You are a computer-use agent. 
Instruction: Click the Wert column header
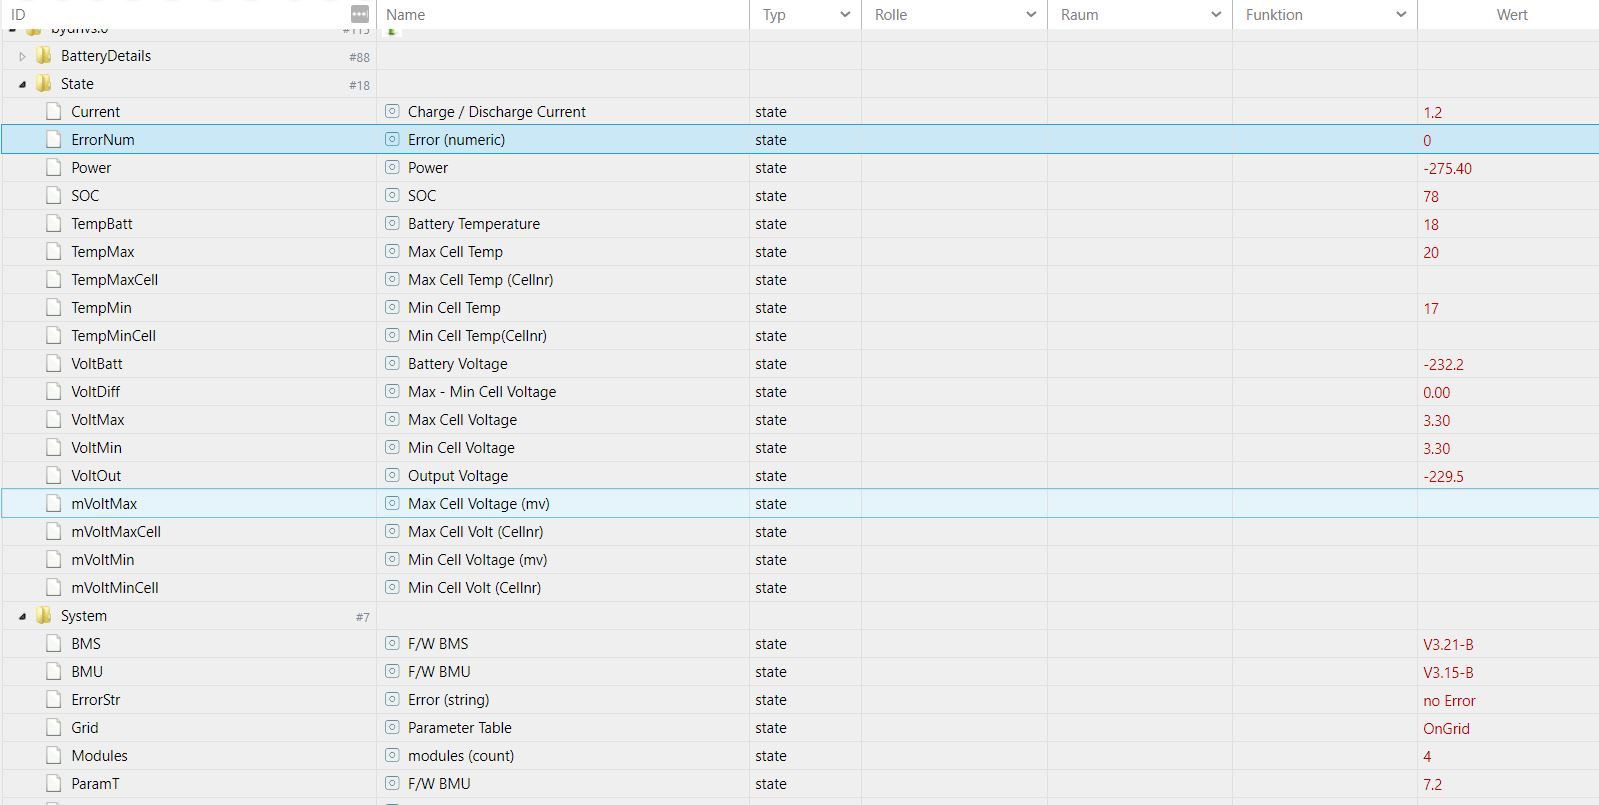pos(1512,14)
